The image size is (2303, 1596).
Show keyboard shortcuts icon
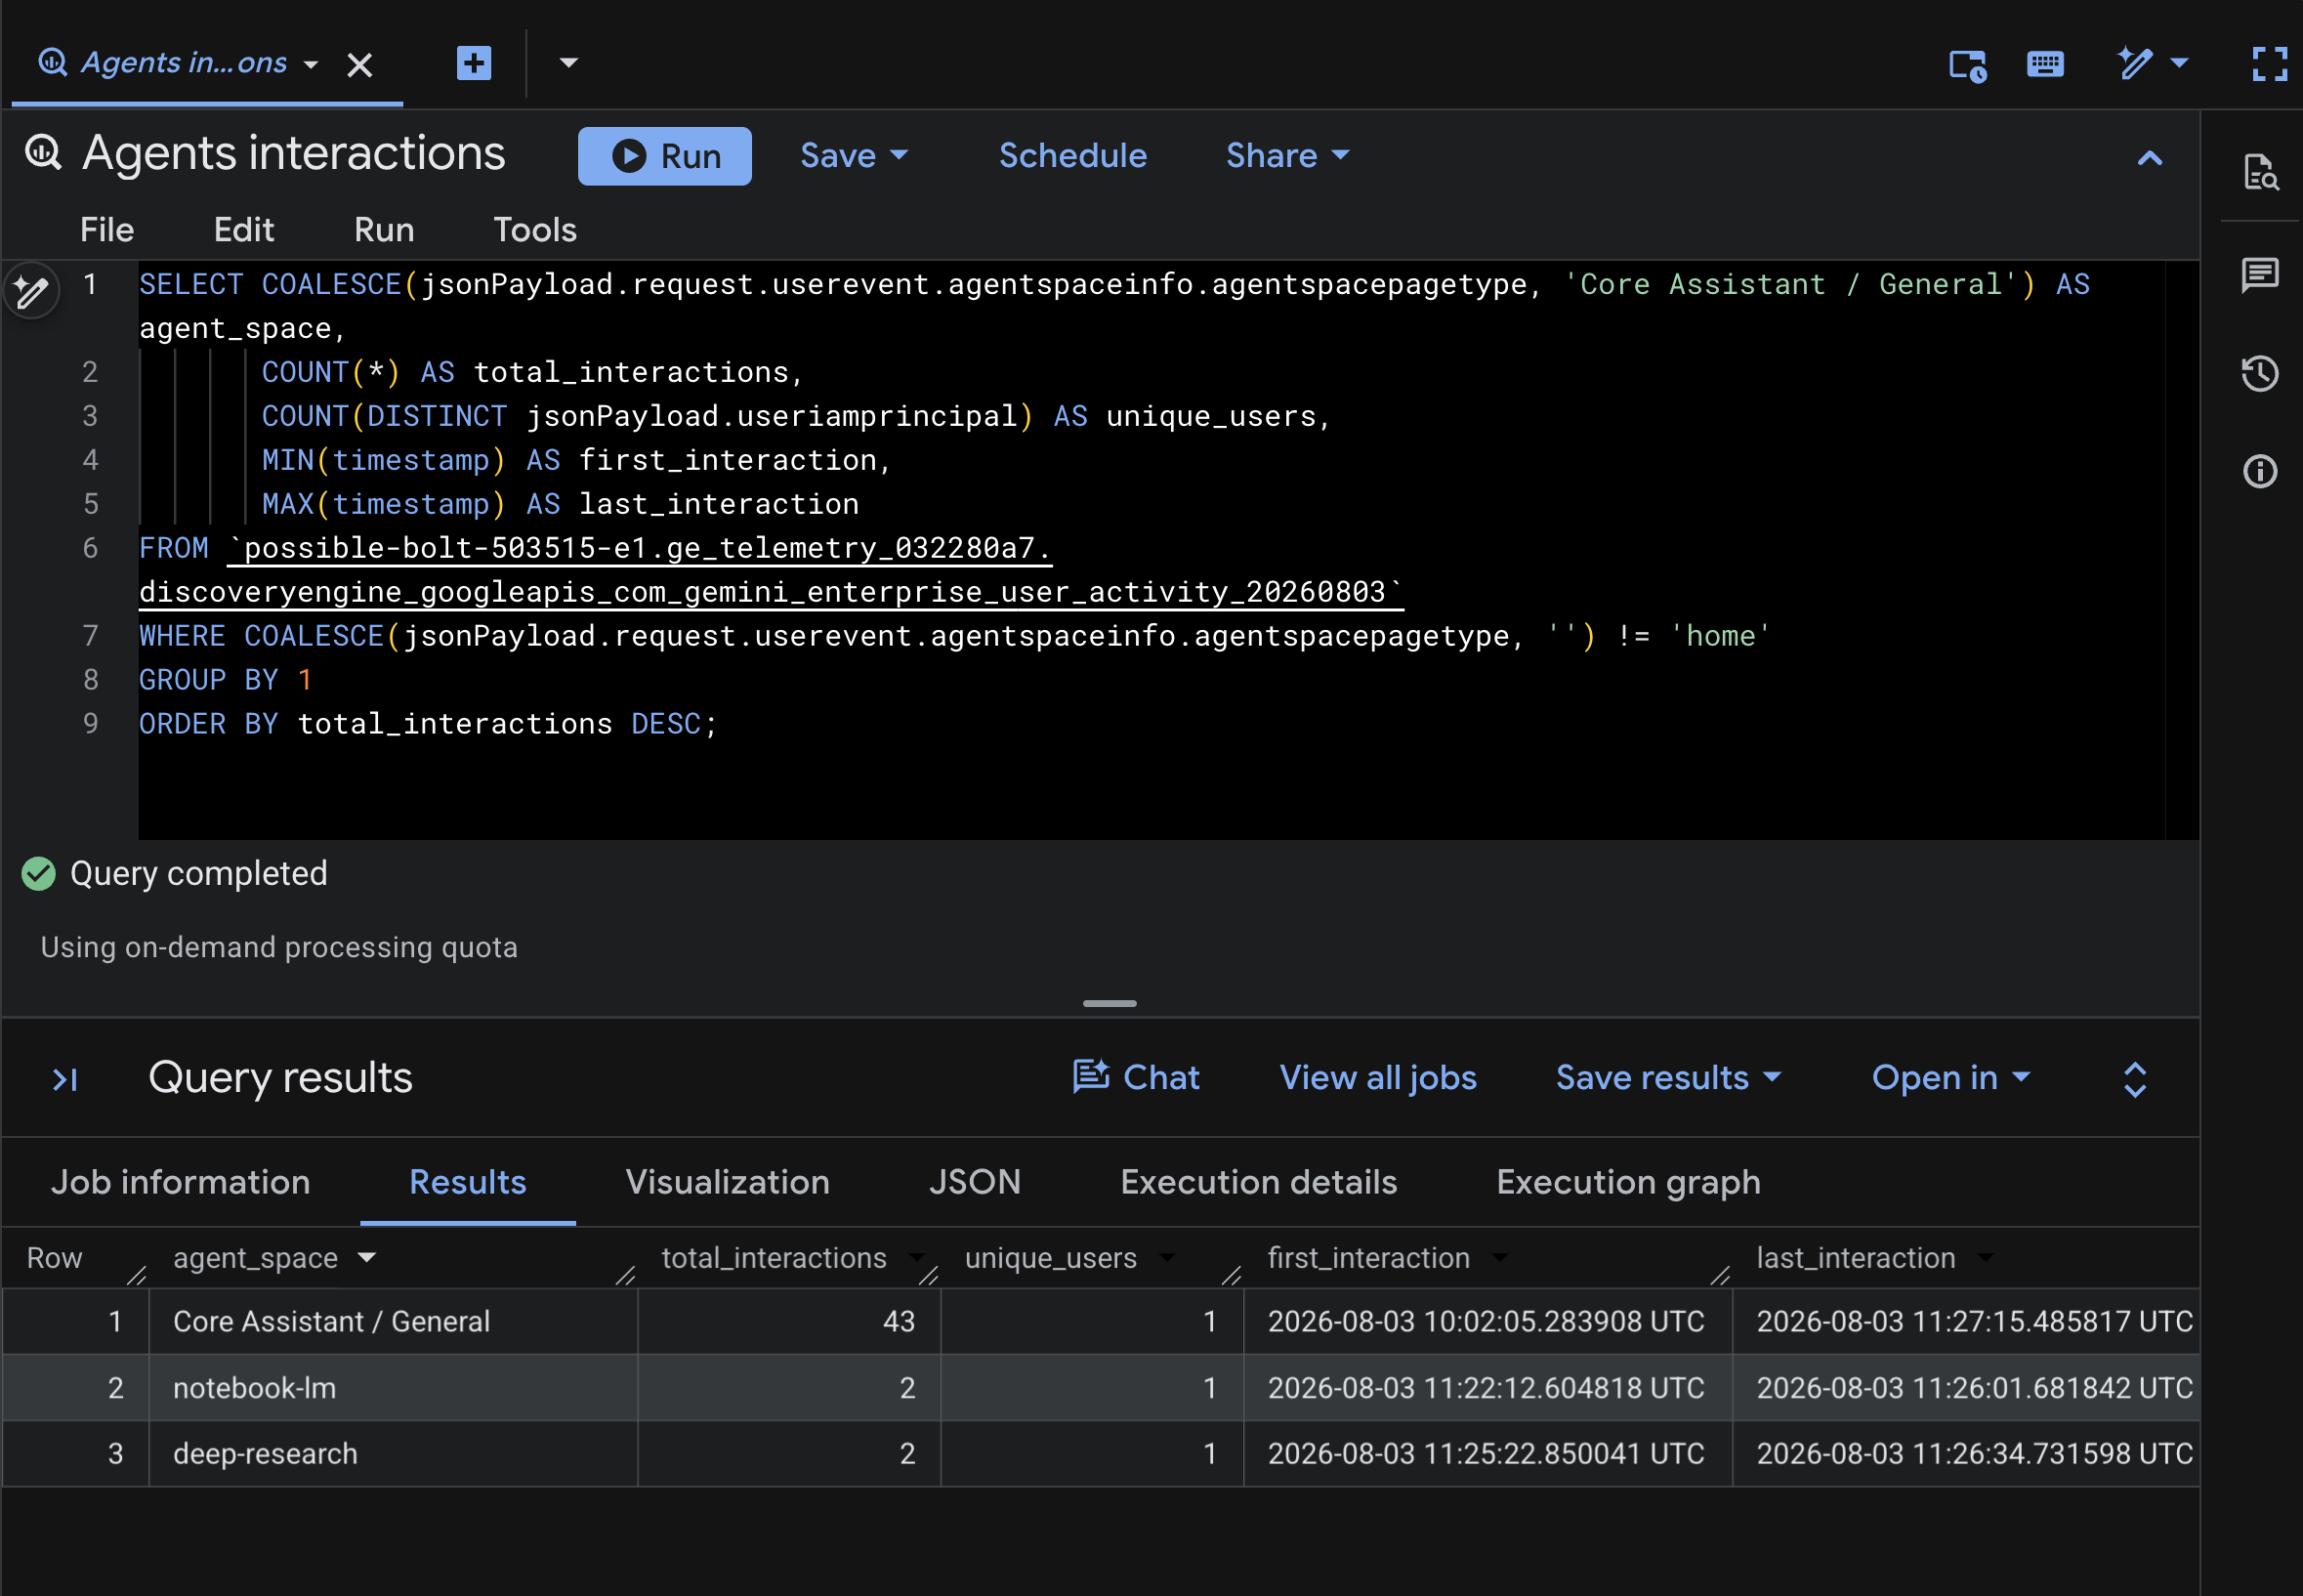(x=2045, y=65)
